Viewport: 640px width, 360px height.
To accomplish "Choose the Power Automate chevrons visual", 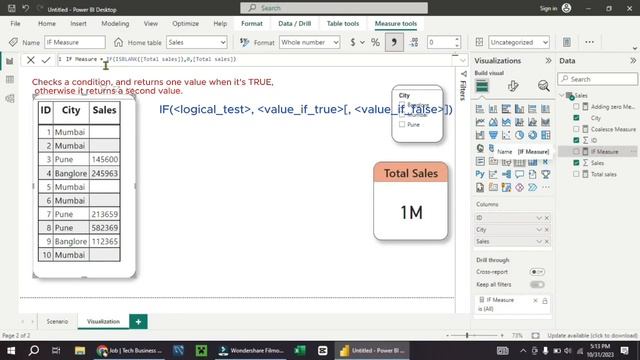I will (x=532, y=187).
